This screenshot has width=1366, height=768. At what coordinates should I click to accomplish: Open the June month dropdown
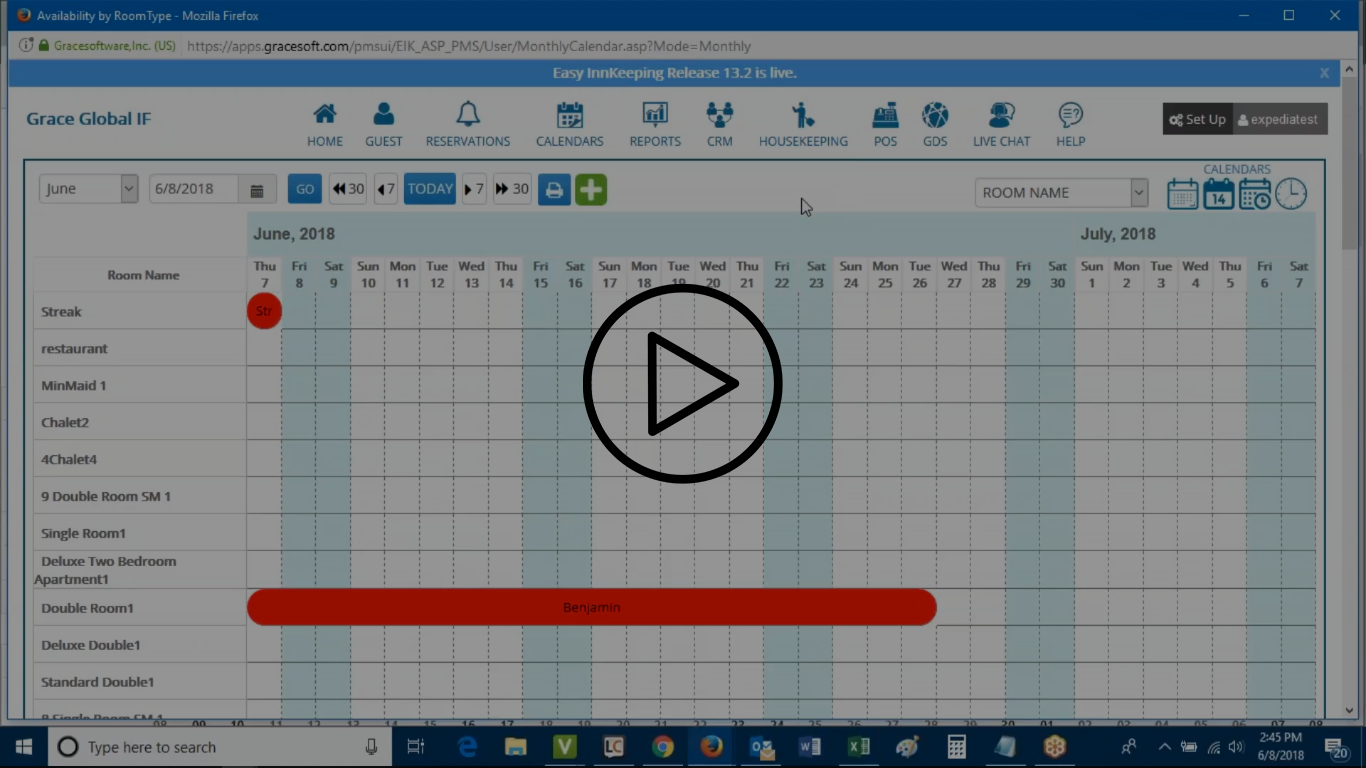[x=87, y=188]
